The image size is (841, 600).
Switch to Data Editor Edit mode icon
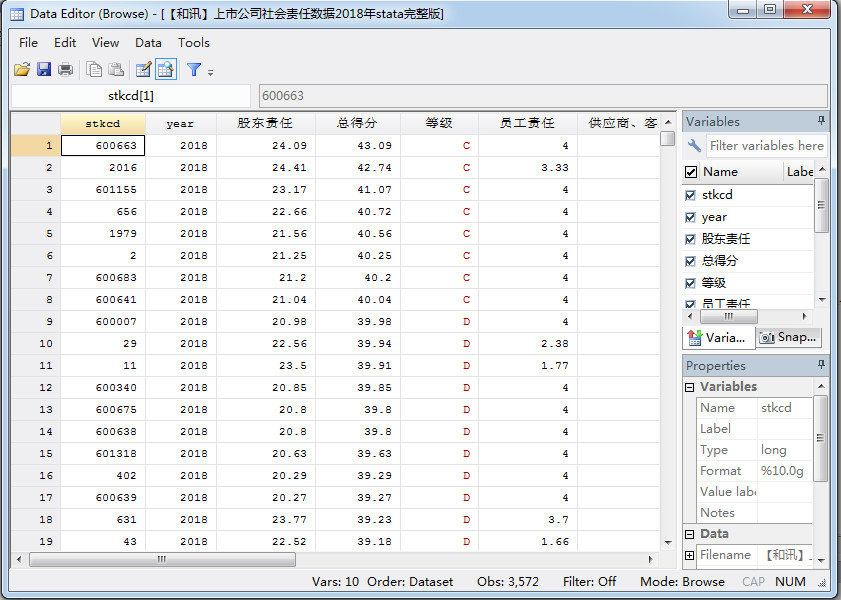143,69
